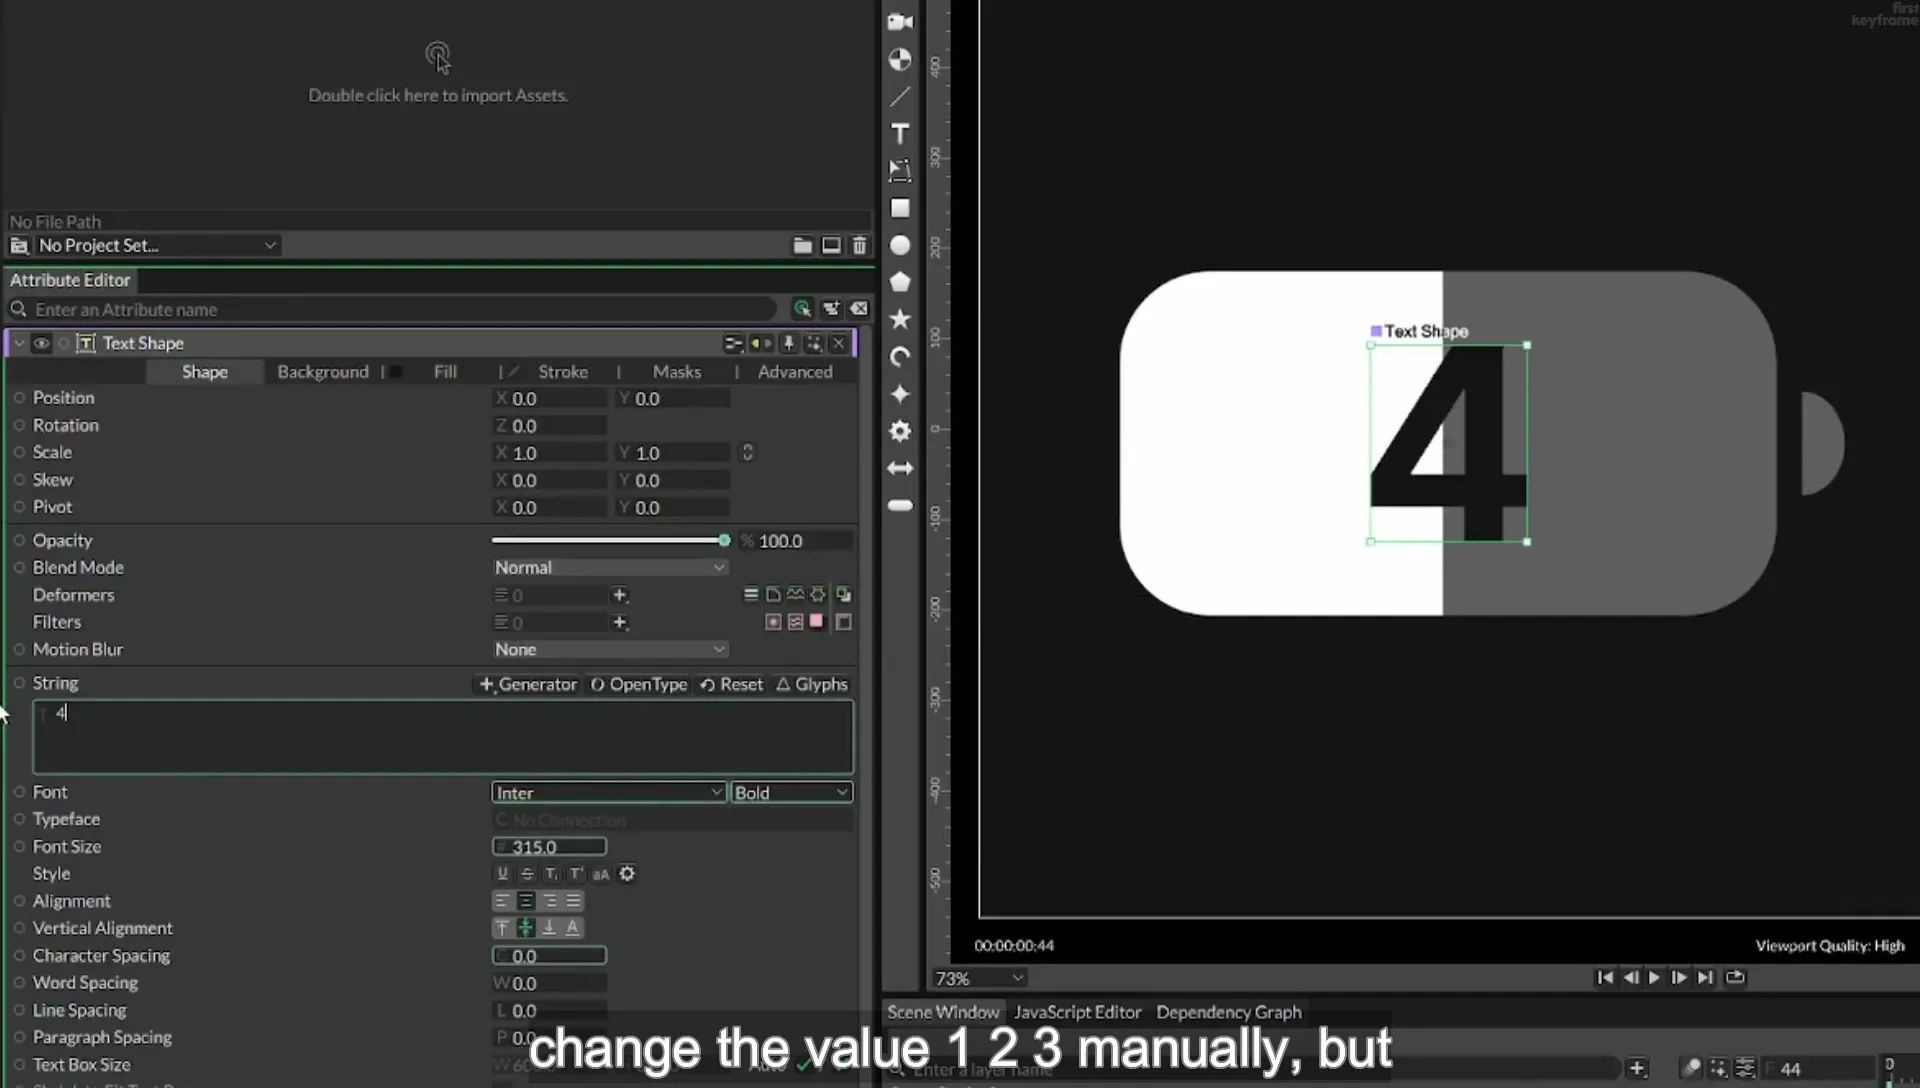1920x1088 pixels.
Task: Clear the attribute search filter
Action: pyautogui.click(x=859, y=309)
